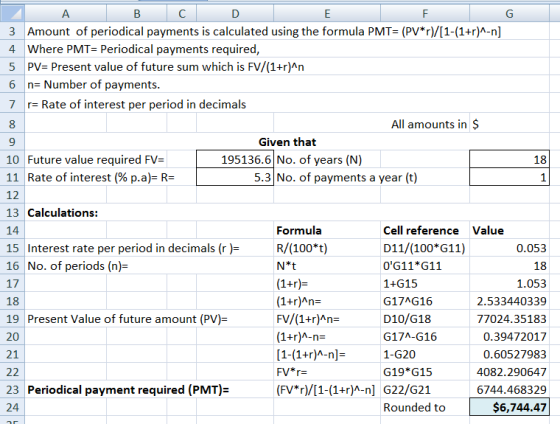Click the '1+G15' reference cell
The height and width of the screenshot is (424, 560).
(x=425, y=283)
